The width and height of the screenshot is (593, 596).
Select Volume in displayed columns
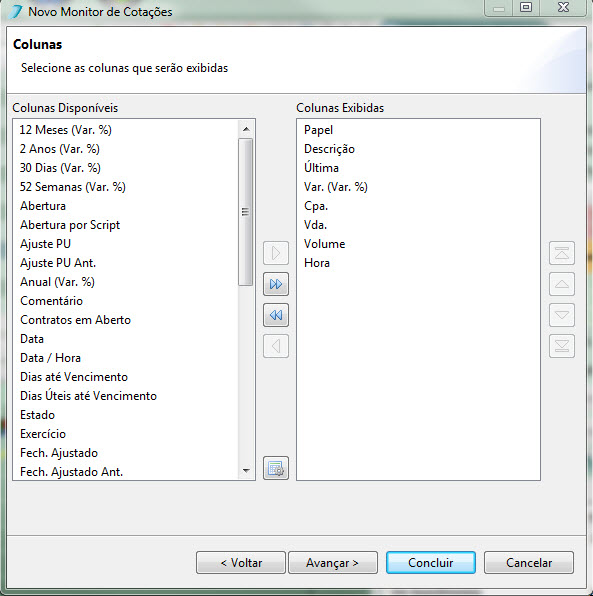(325, 244)
